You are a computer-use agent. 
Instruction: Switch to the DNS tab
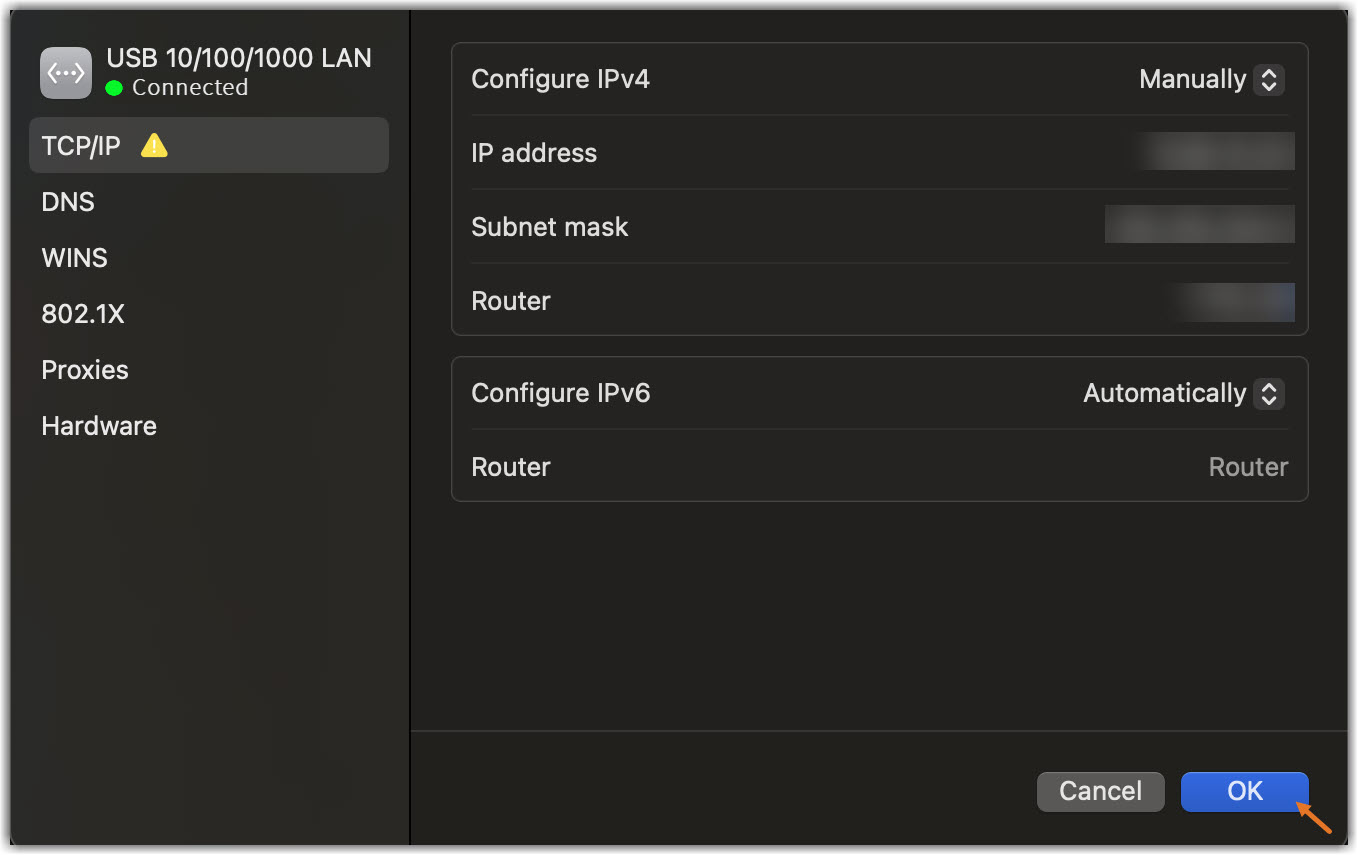point(68,202)
